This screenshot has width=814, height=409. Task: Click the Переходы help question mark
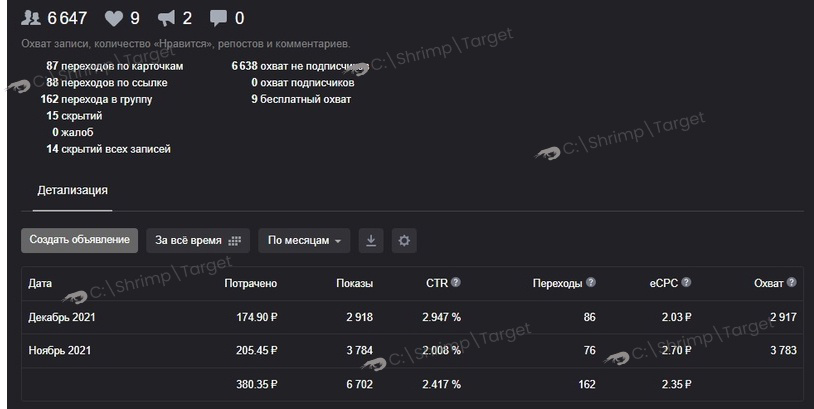click(x=591, y=282)
